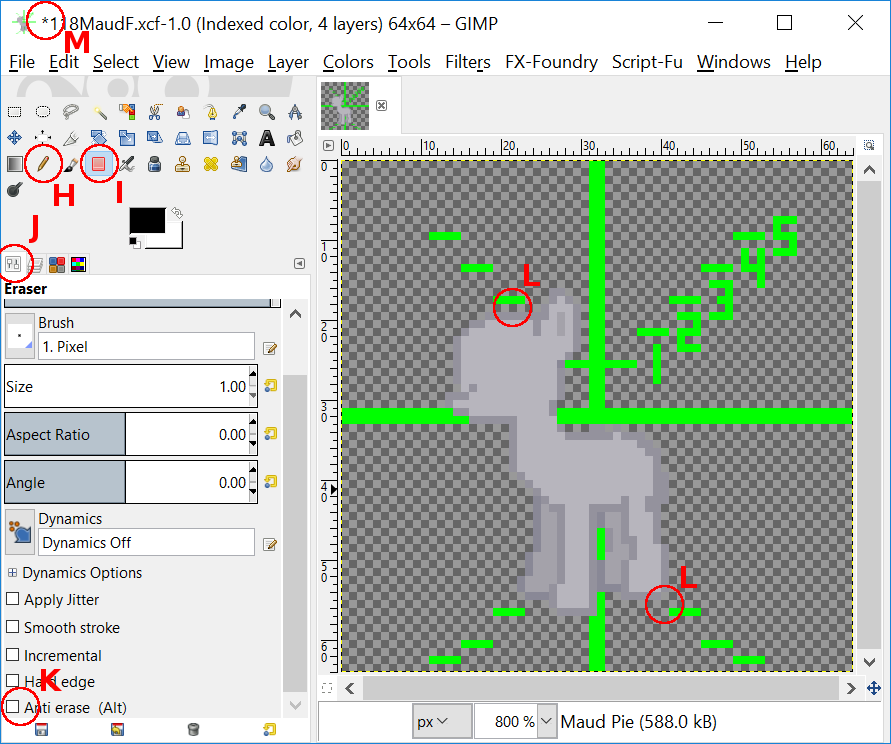
Task: Open the Filters menu
Action: click(x=468, y=62)
